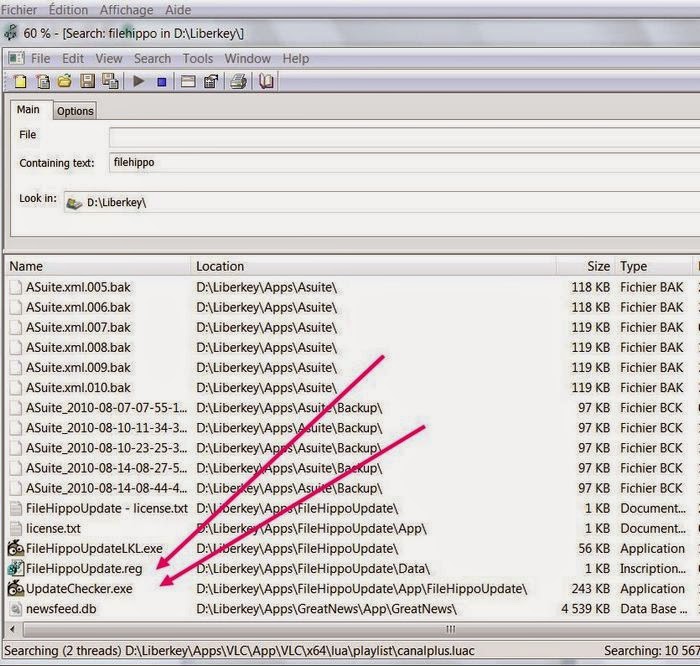
Task: Open the View menu
Action: pyautogui.click(x=109, y=58)
